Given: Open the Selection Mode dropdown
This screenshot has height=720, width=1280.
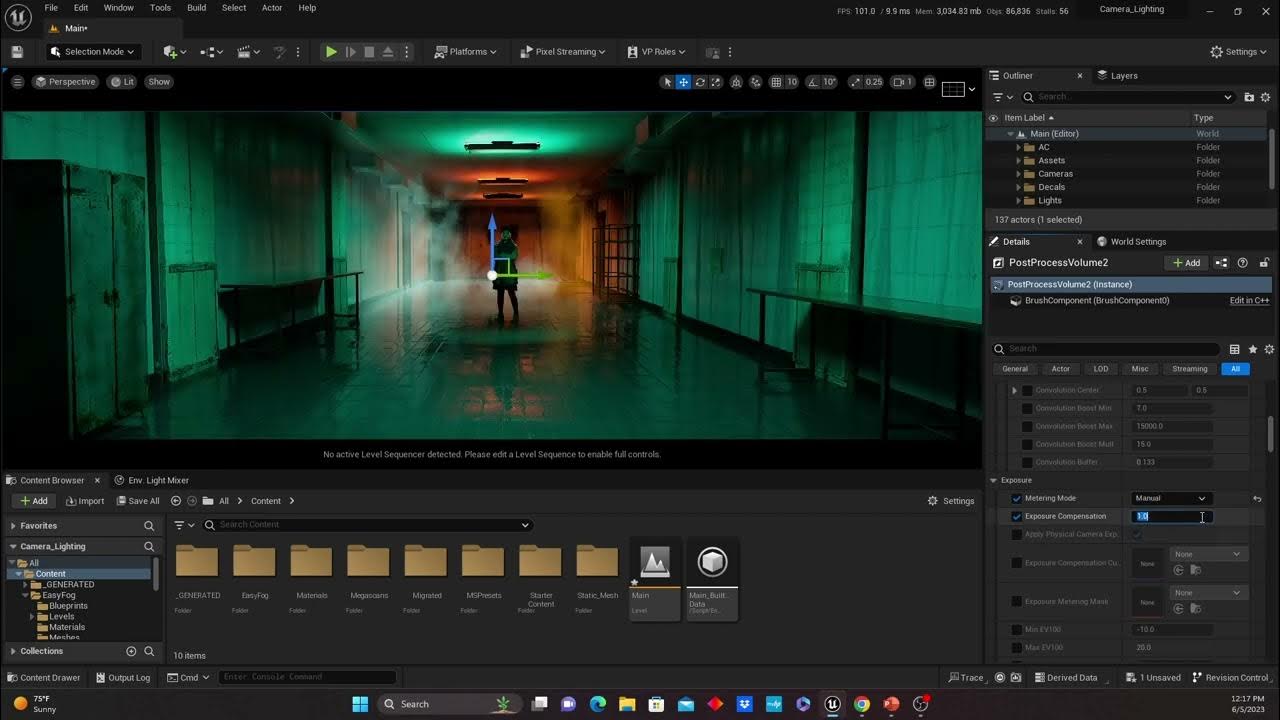Looking at the screenshot, I should pos(94,52).
